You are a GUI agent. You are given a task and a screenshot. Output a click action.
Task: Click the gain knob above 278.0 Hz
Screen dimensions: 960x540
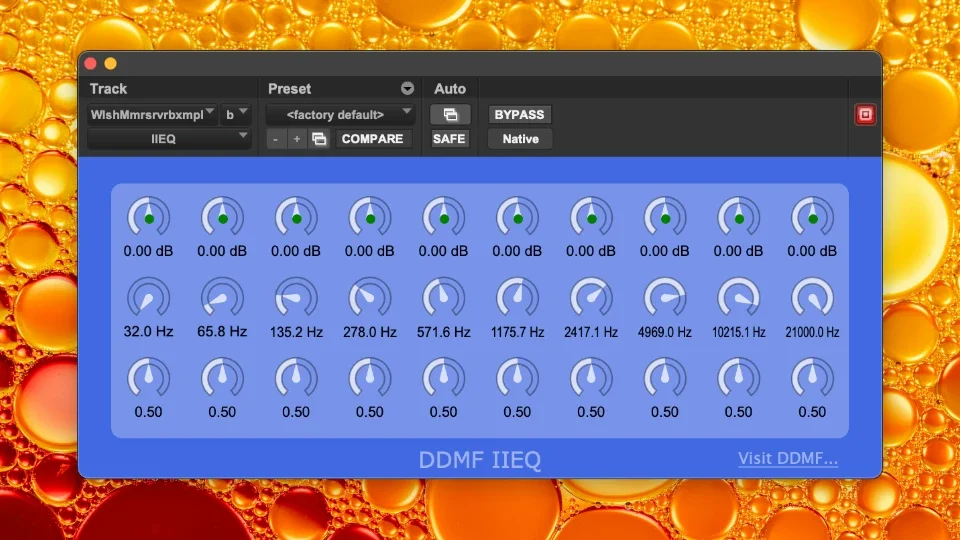click(x=370, y=217)
